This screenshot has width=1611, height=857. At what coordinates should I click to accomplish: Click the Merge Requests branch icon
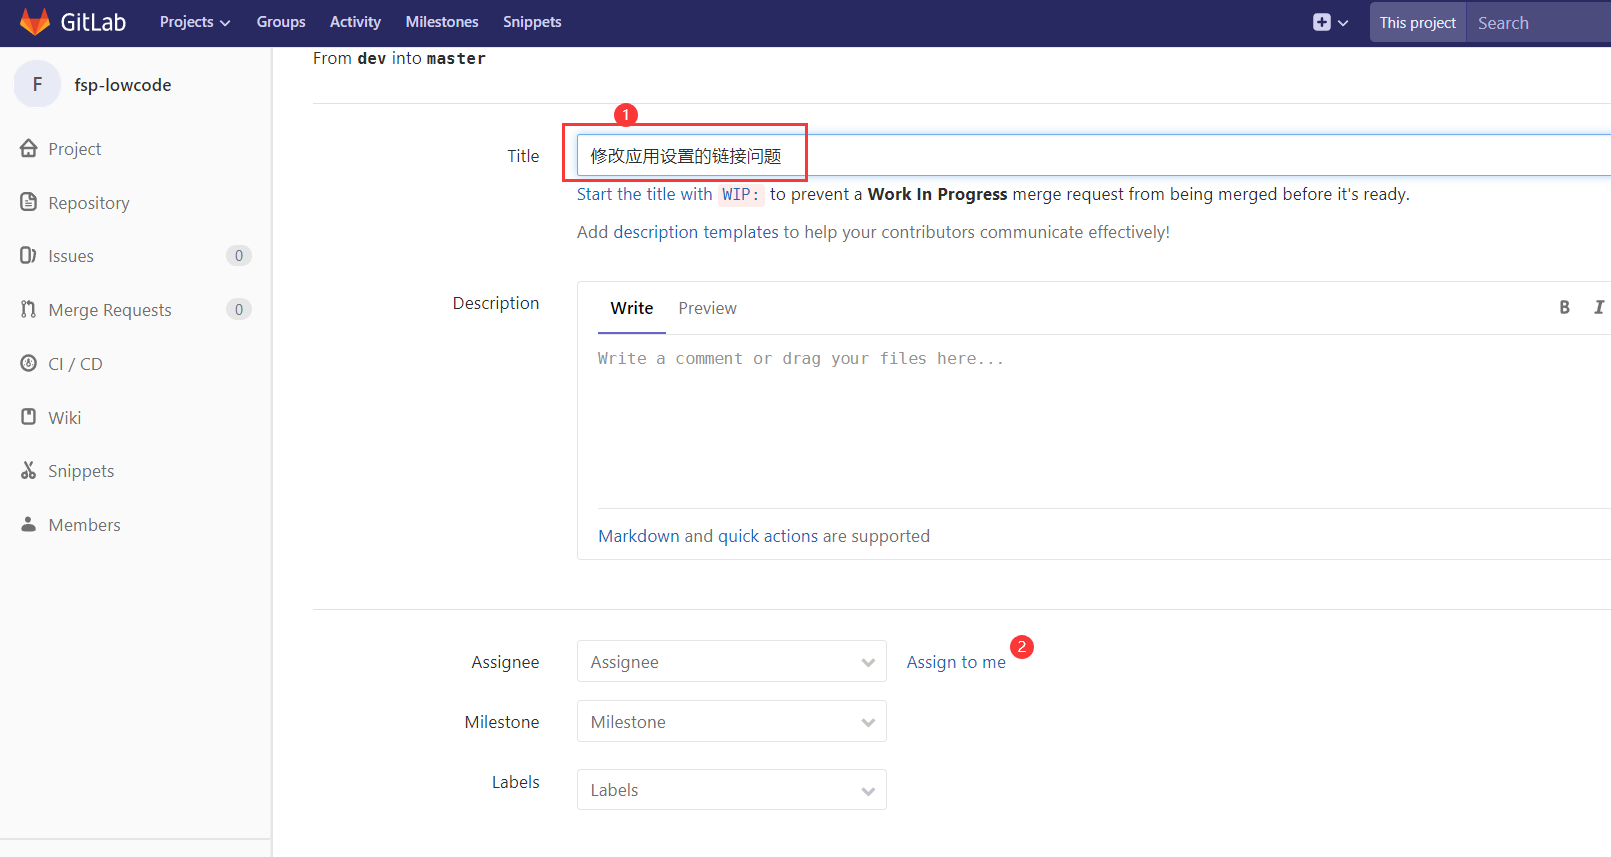tap(28, 309)
